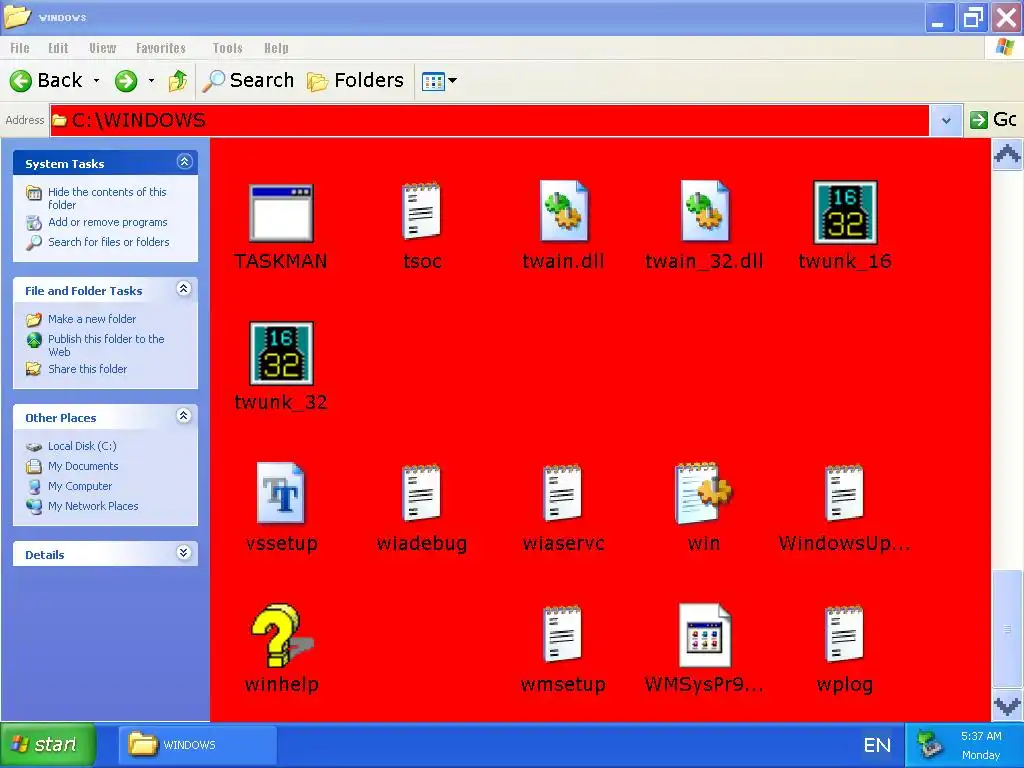Screen dimensions: 1024x768
Task: Expand the Details panel
Action: [x=184, y=553]
